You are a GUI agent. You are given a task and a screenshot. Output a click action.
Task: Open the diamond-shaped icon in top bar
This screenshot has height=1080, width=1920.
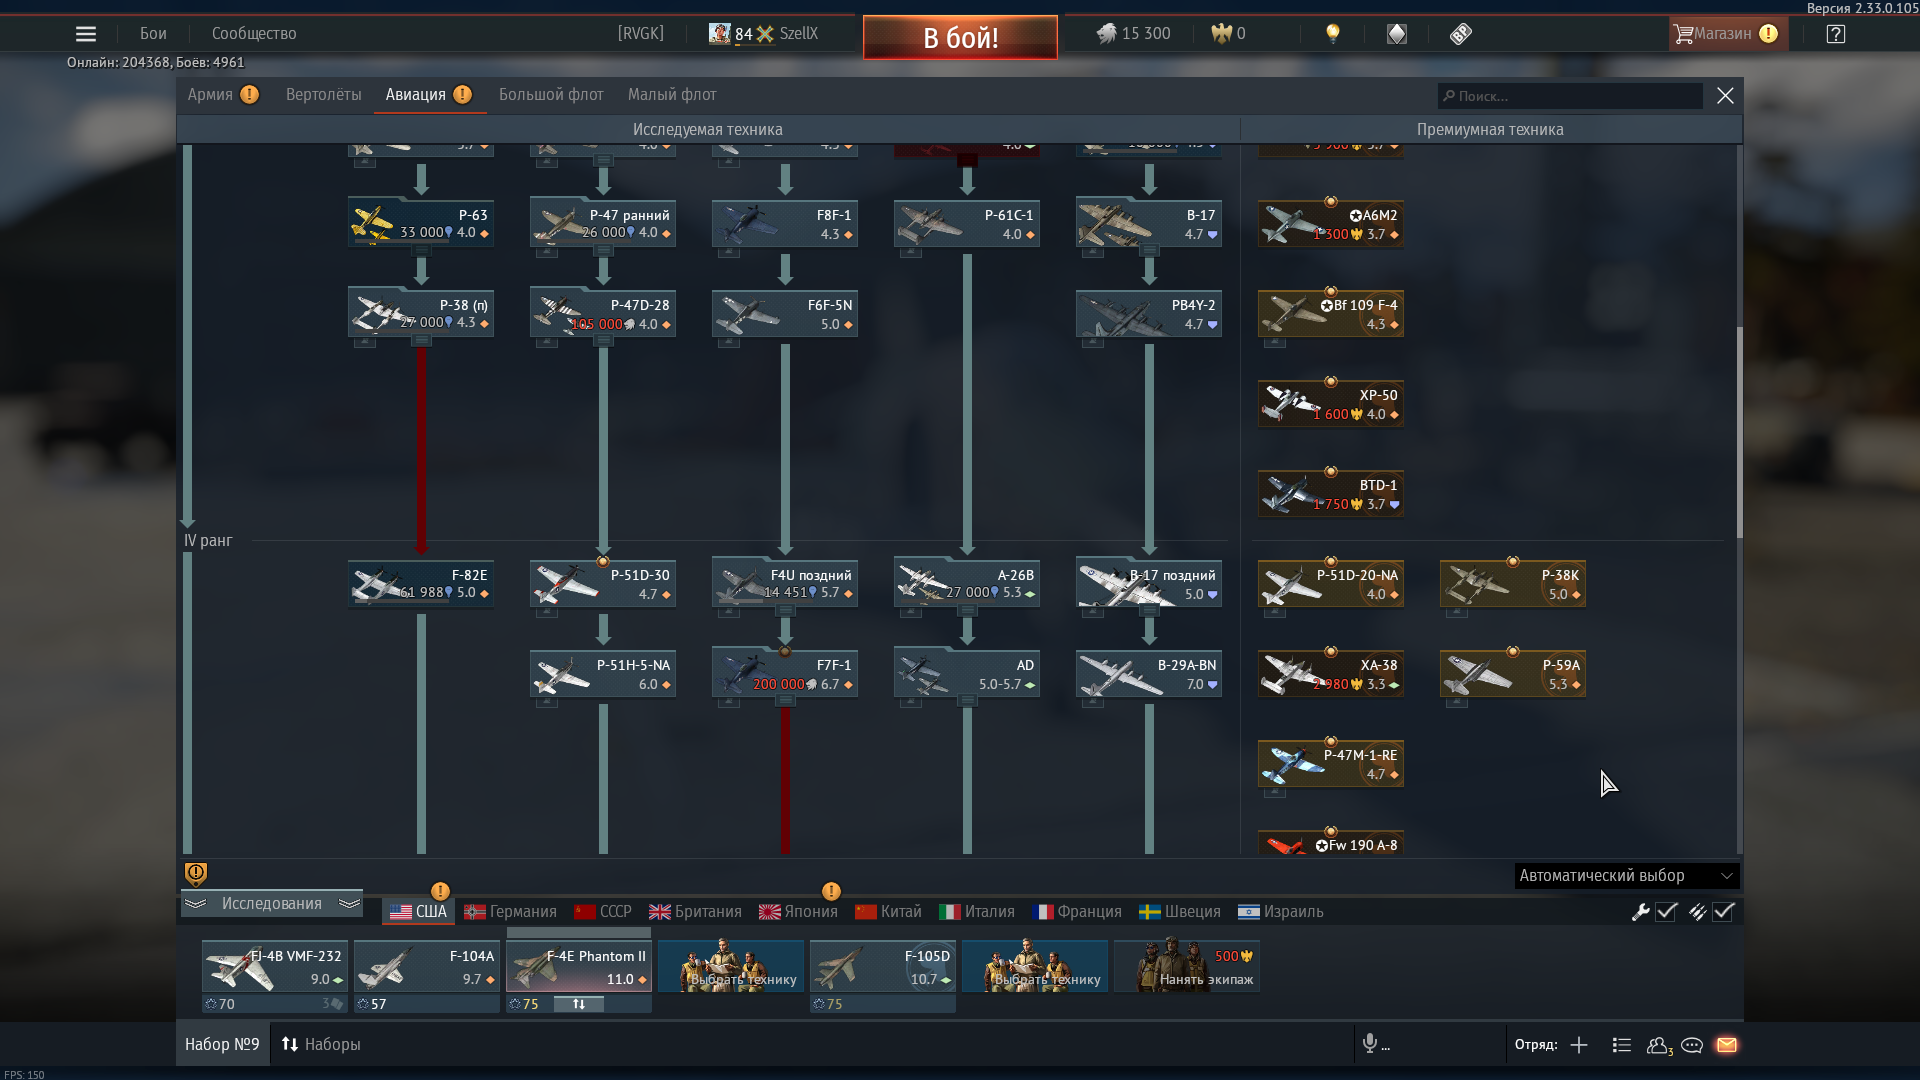[1397, 34]
